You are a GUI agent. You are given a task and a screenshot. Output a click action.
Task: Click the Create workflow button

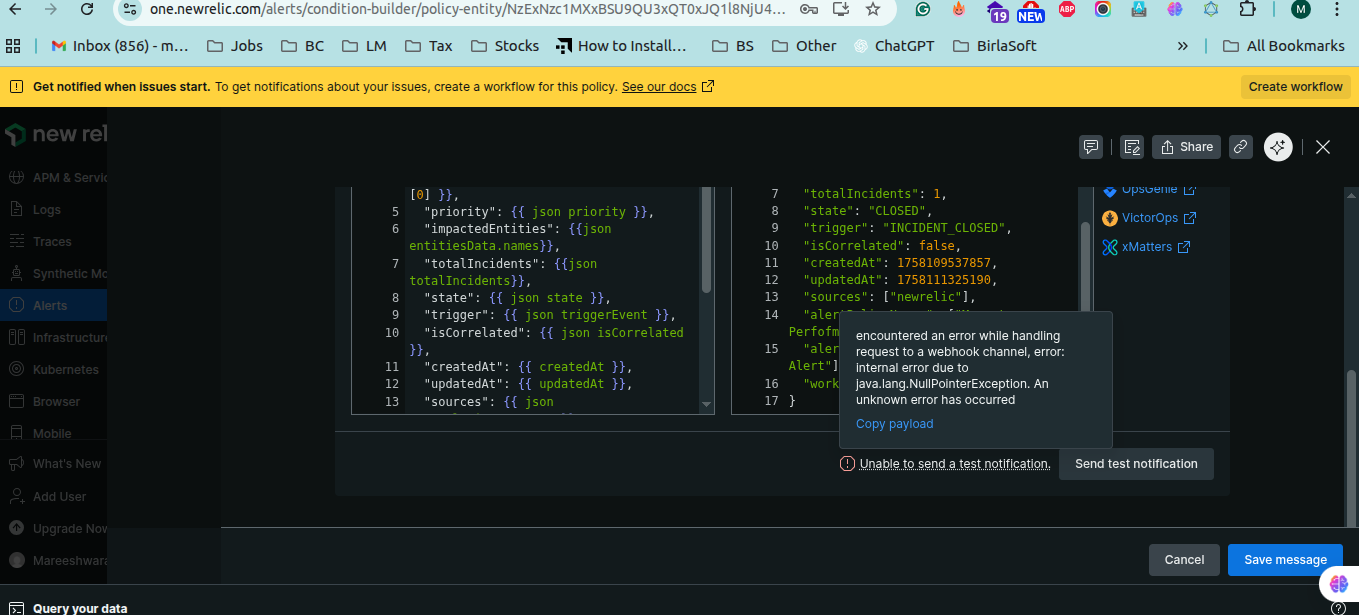(x=1295, y=87)
